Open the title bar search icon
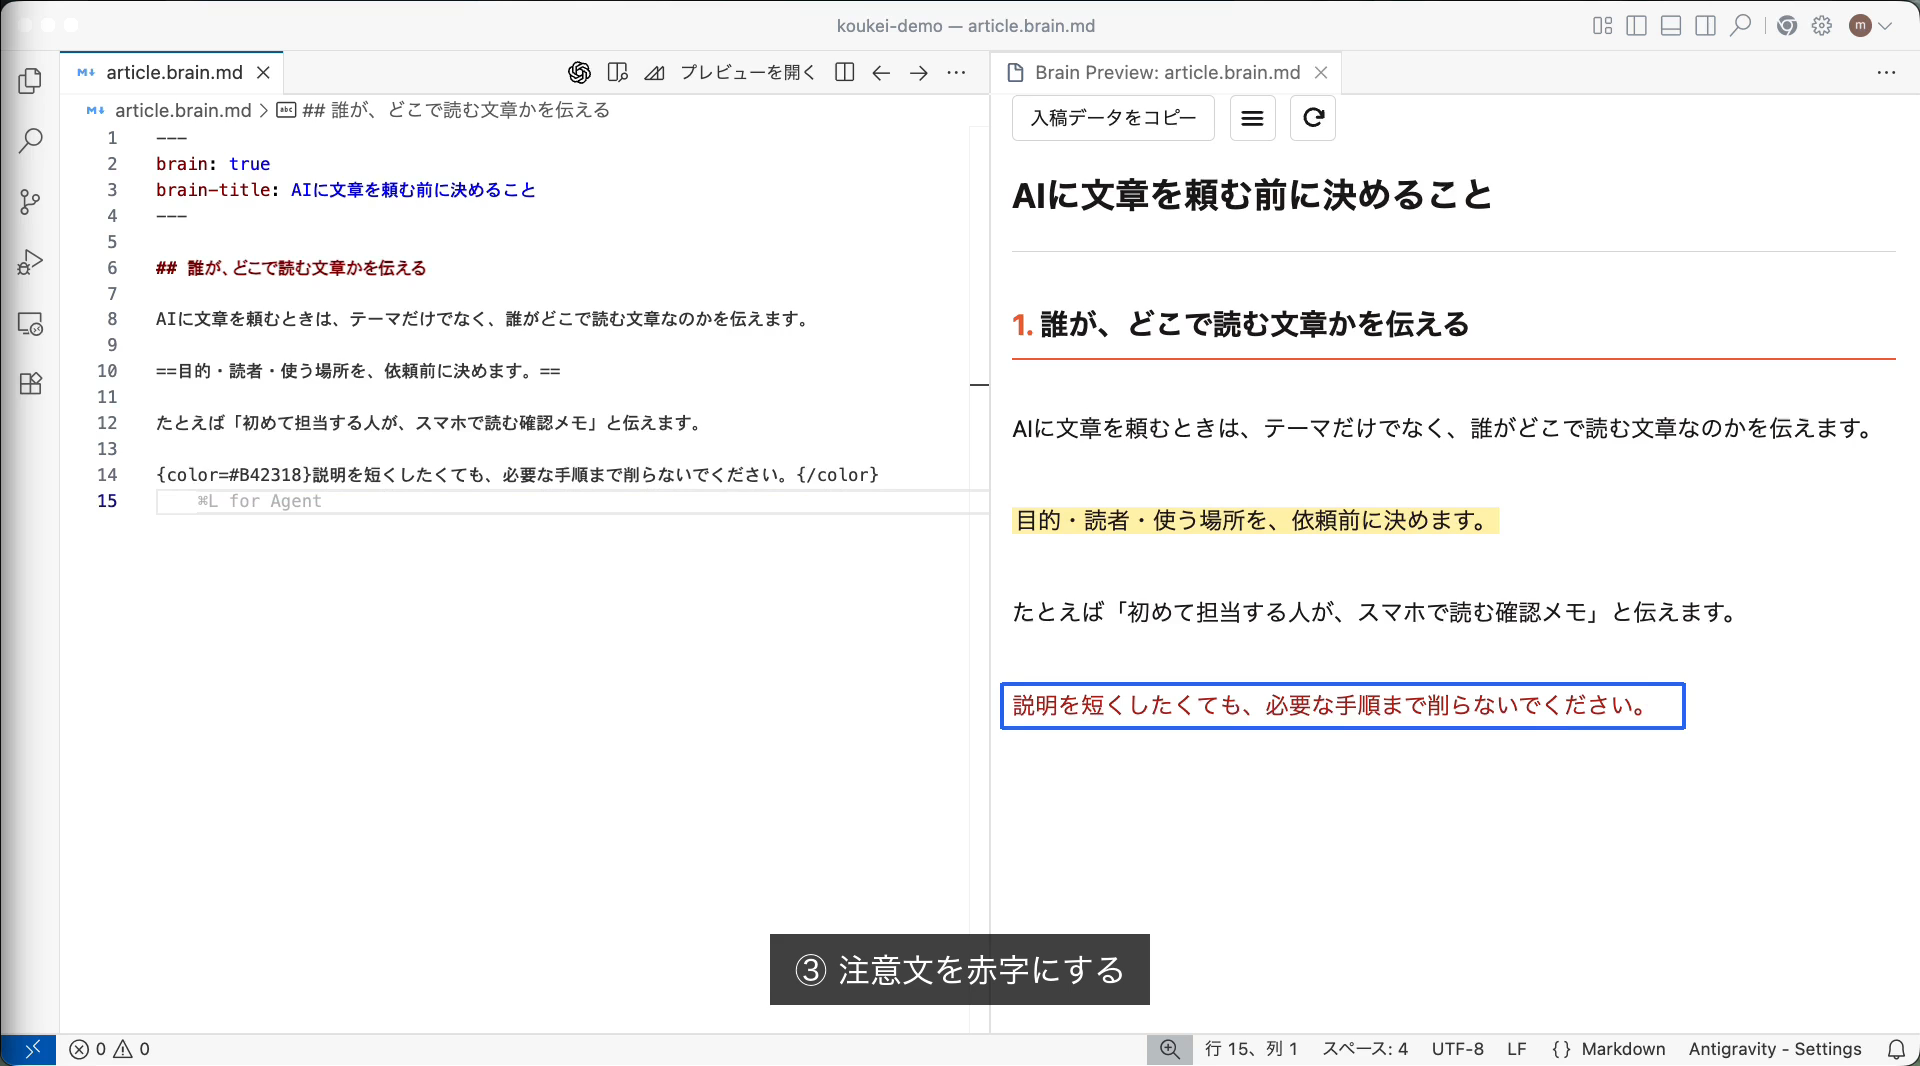Viewport: 1920px width, 1066px height. [x=1741, y=26]
